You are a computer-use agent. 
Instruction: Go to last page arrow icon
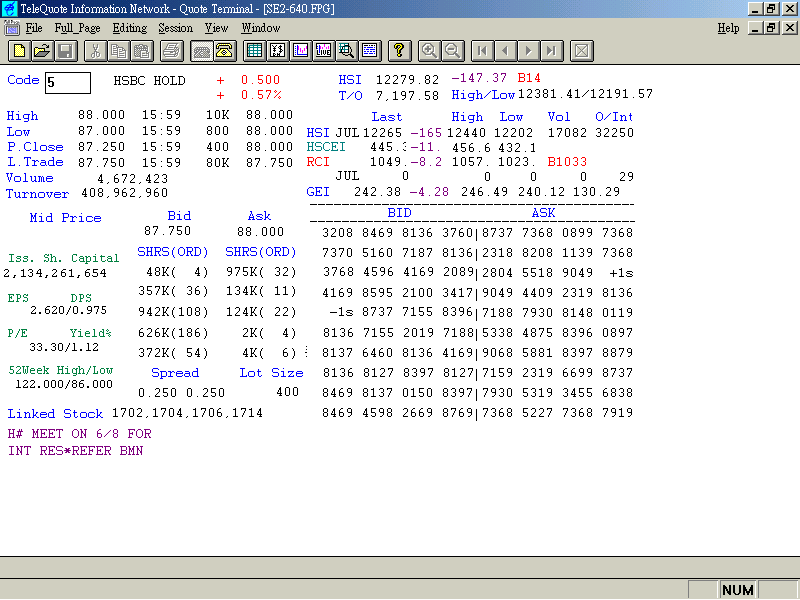pyautogui.click(x=552, y=51)
